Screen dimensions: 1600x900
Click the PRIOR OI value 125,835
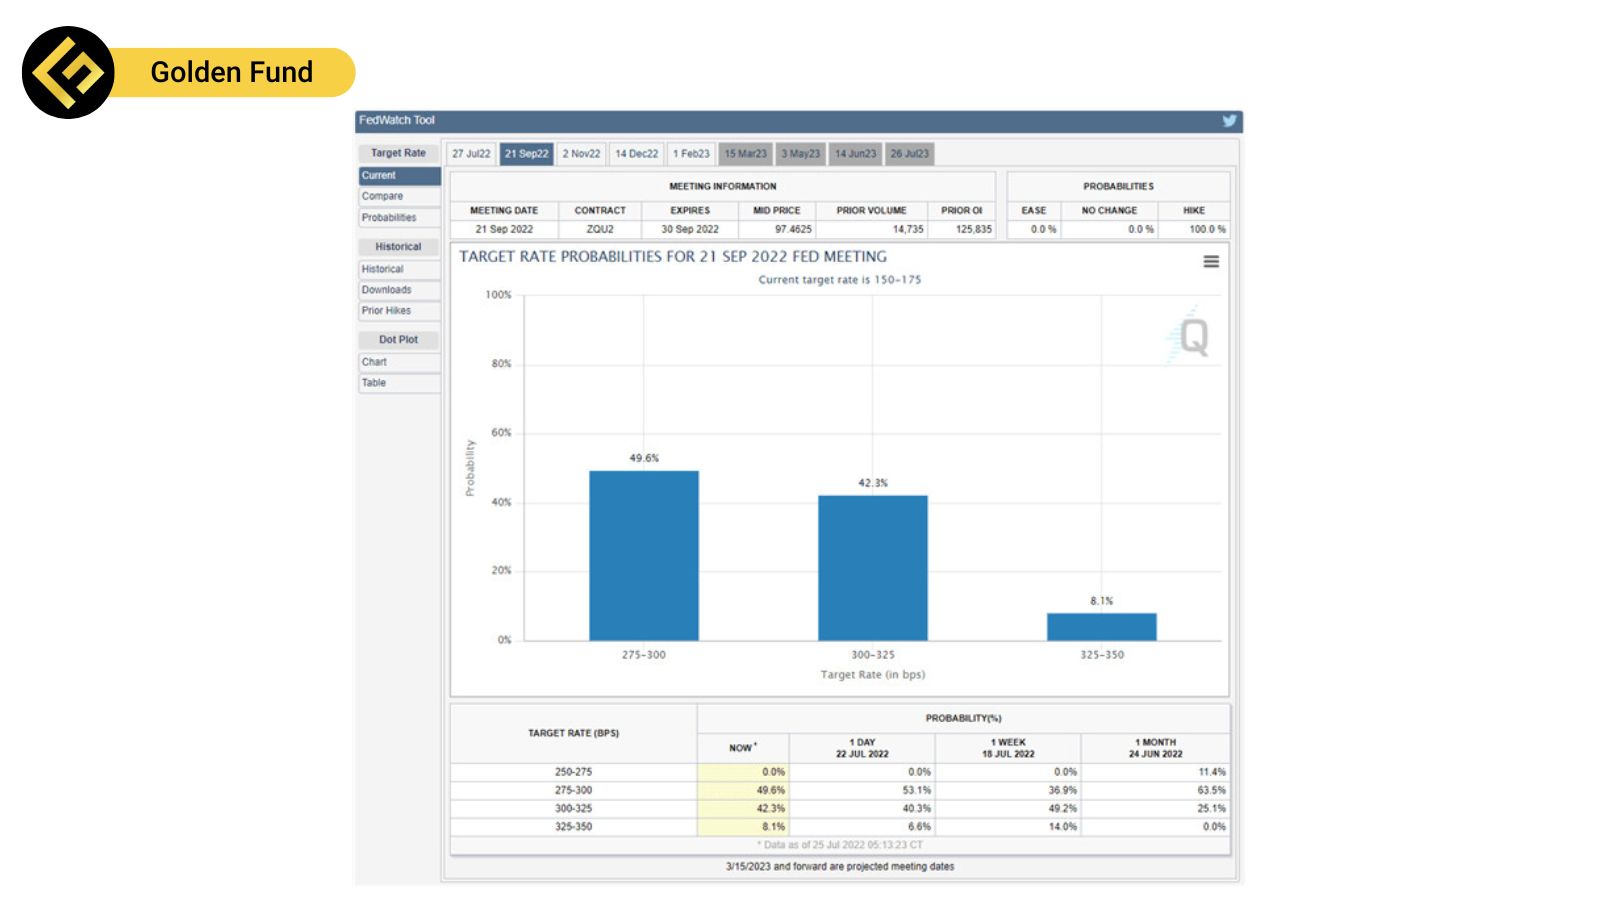974,230
